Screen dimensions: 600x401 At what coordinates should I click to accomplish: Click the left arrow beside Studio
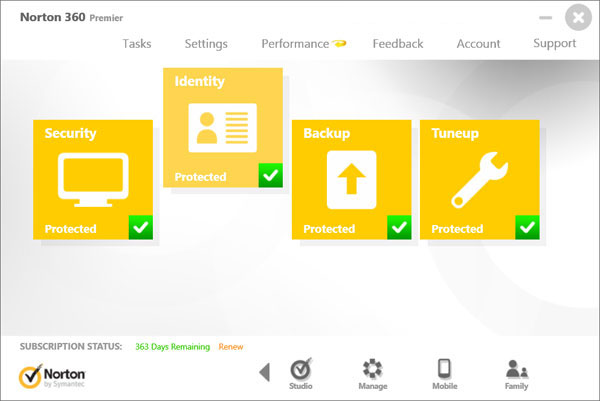265,372
